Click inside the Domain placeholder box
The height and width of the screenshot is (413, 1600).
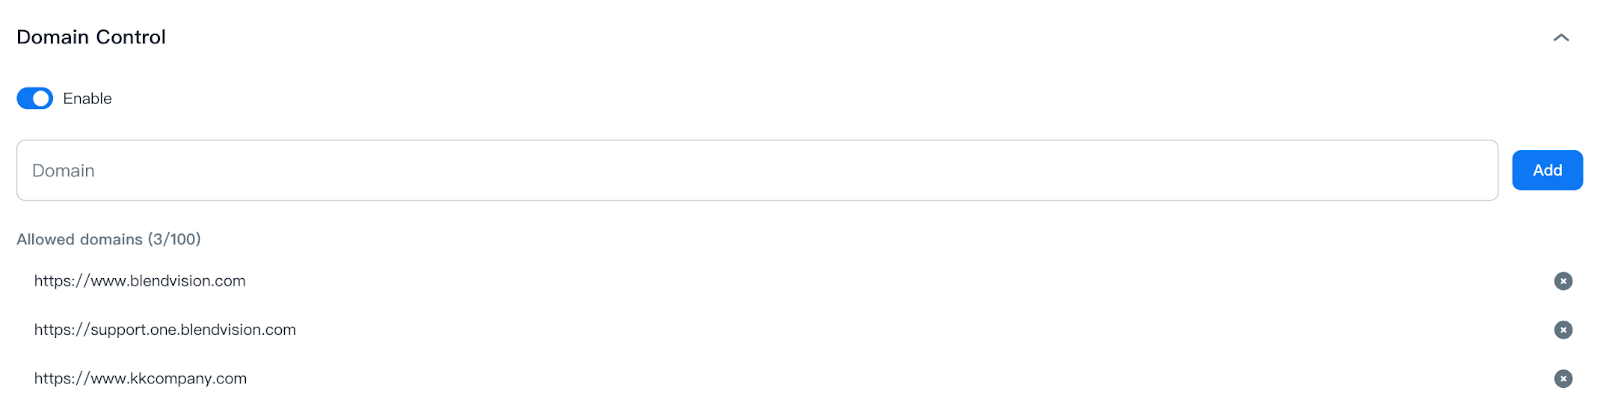tap(756, 170)
